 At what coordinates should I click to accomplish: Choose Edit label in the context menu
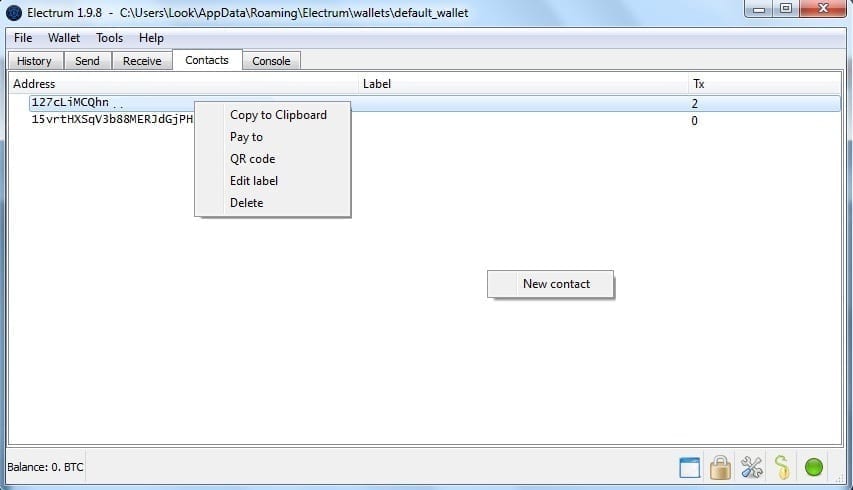273,181
